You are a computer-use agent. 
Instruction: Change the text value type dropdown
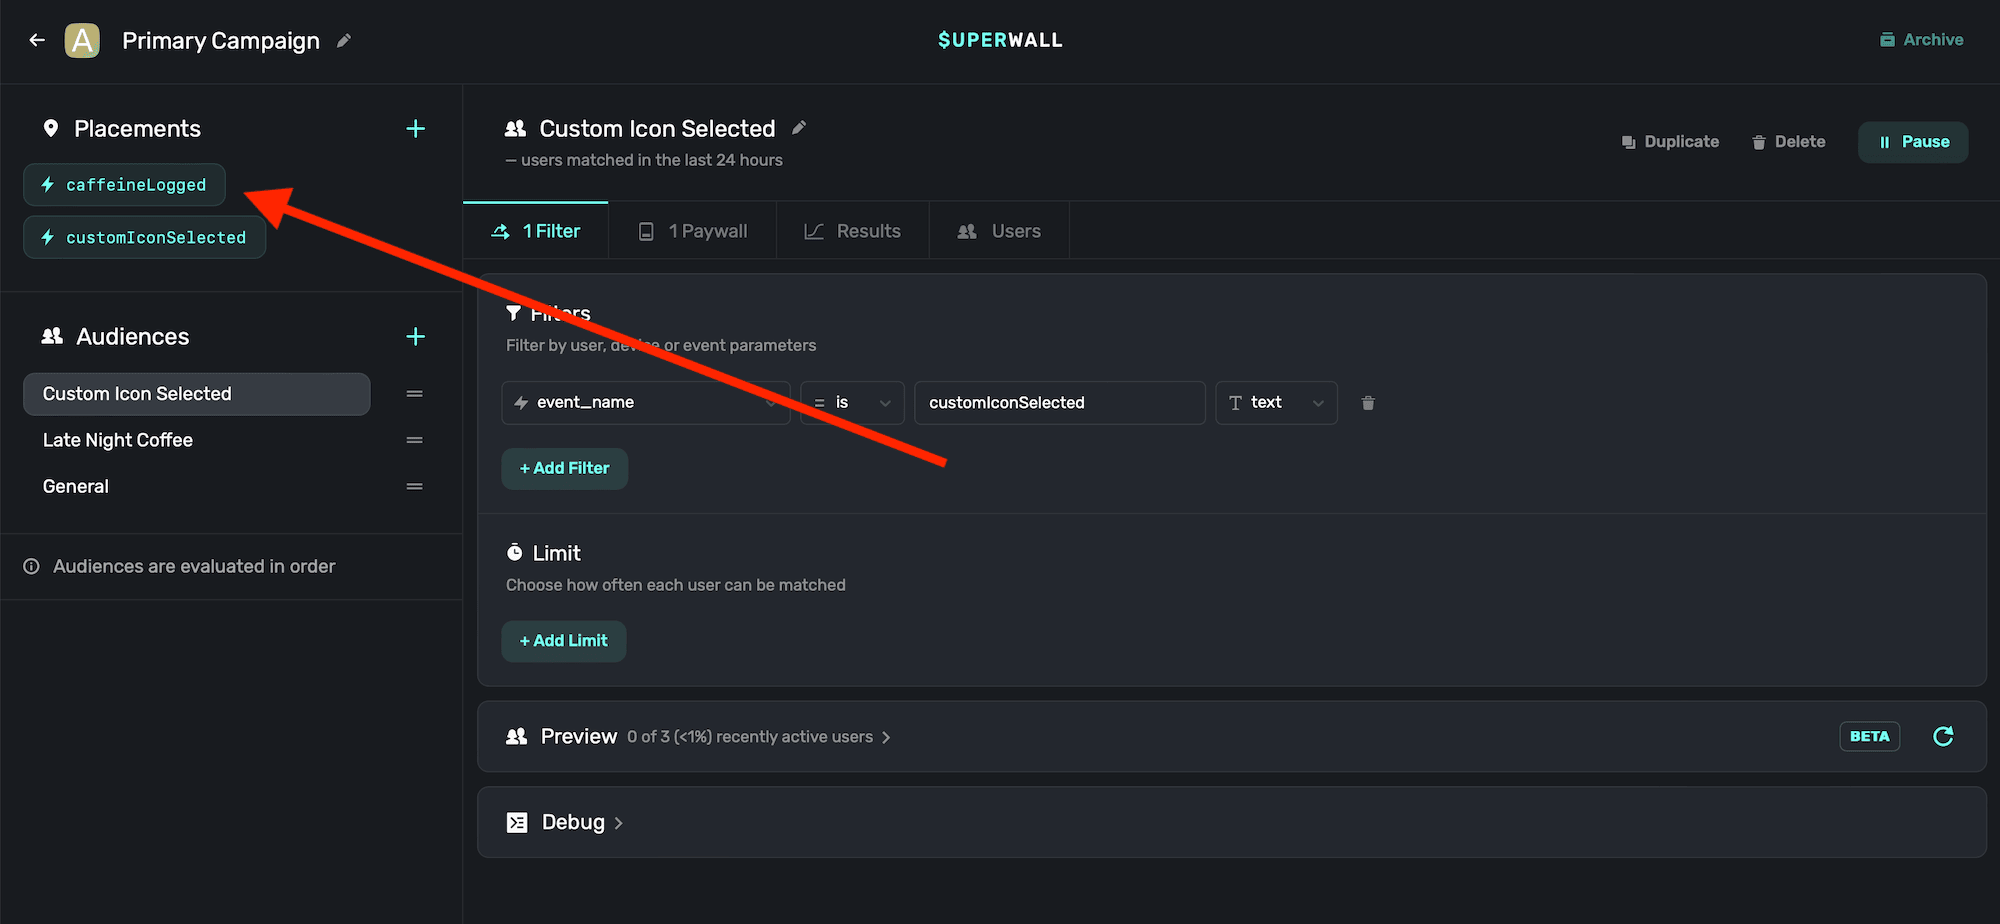[x=1276, y=403]
